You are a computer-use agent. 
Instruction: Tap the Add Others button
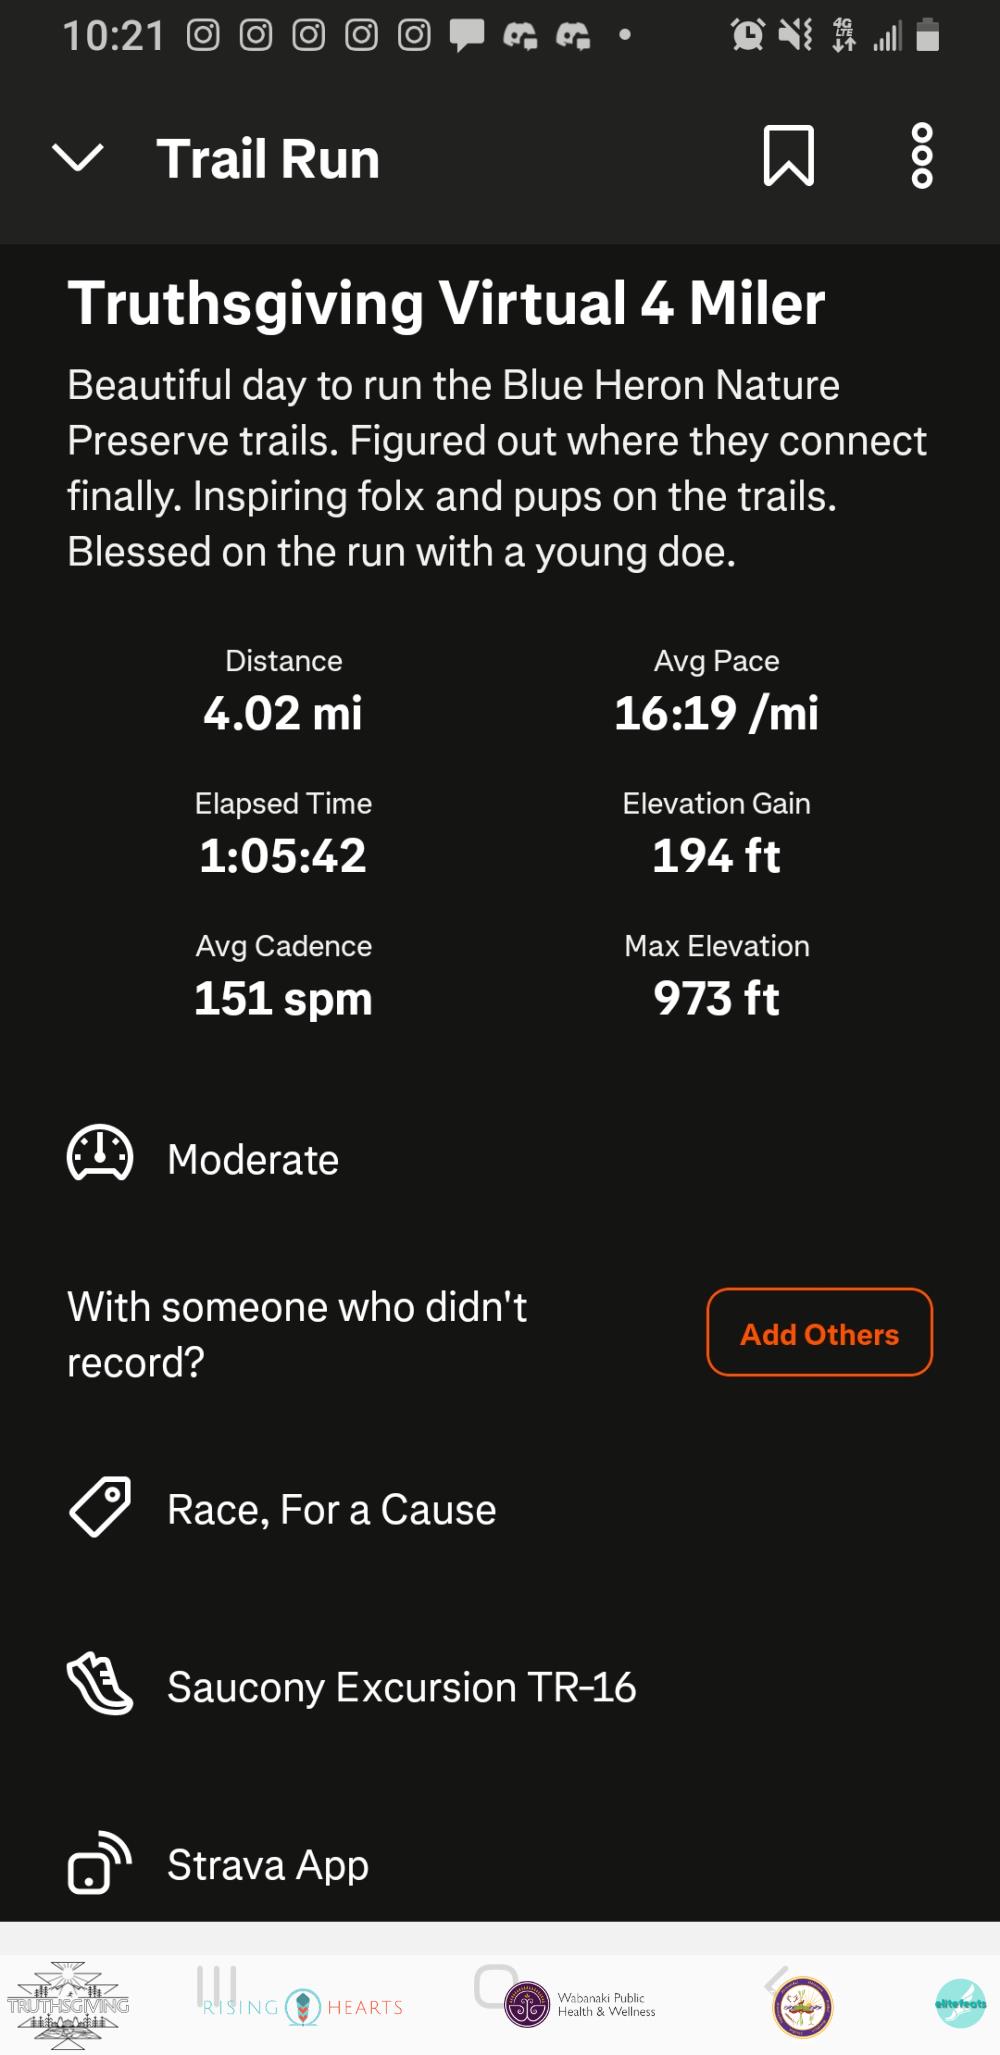pyautogui.click(x=819, y=1333)
